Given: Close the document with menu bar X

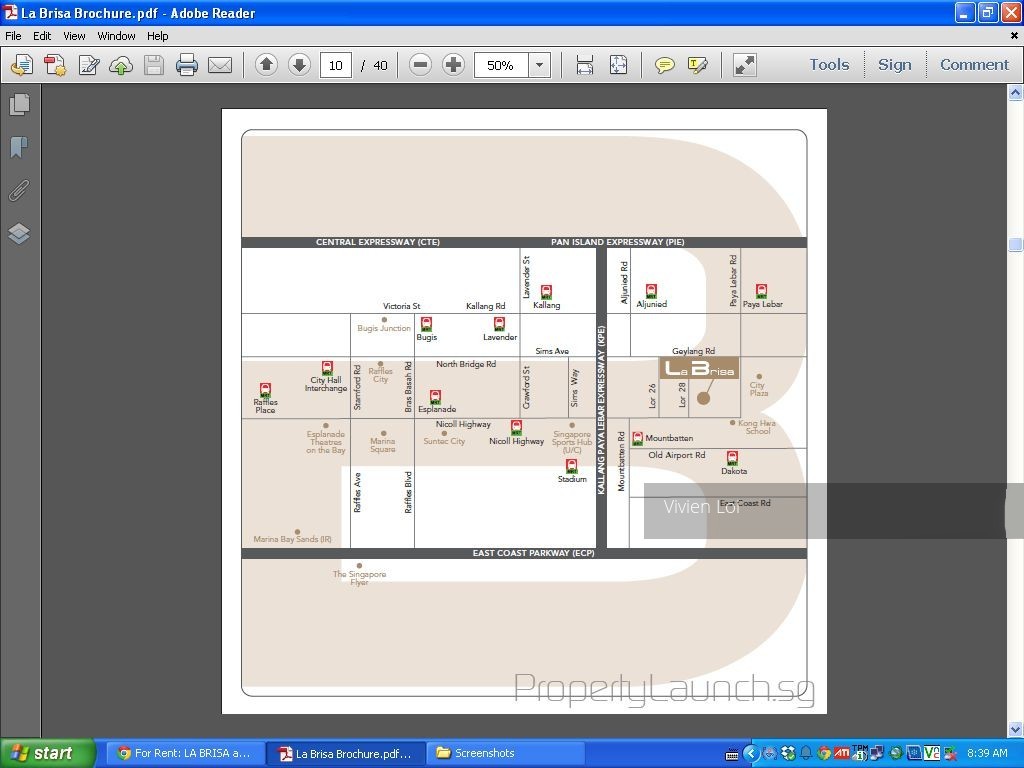Looking at the screenshot, I should (x=1014, y=36).
